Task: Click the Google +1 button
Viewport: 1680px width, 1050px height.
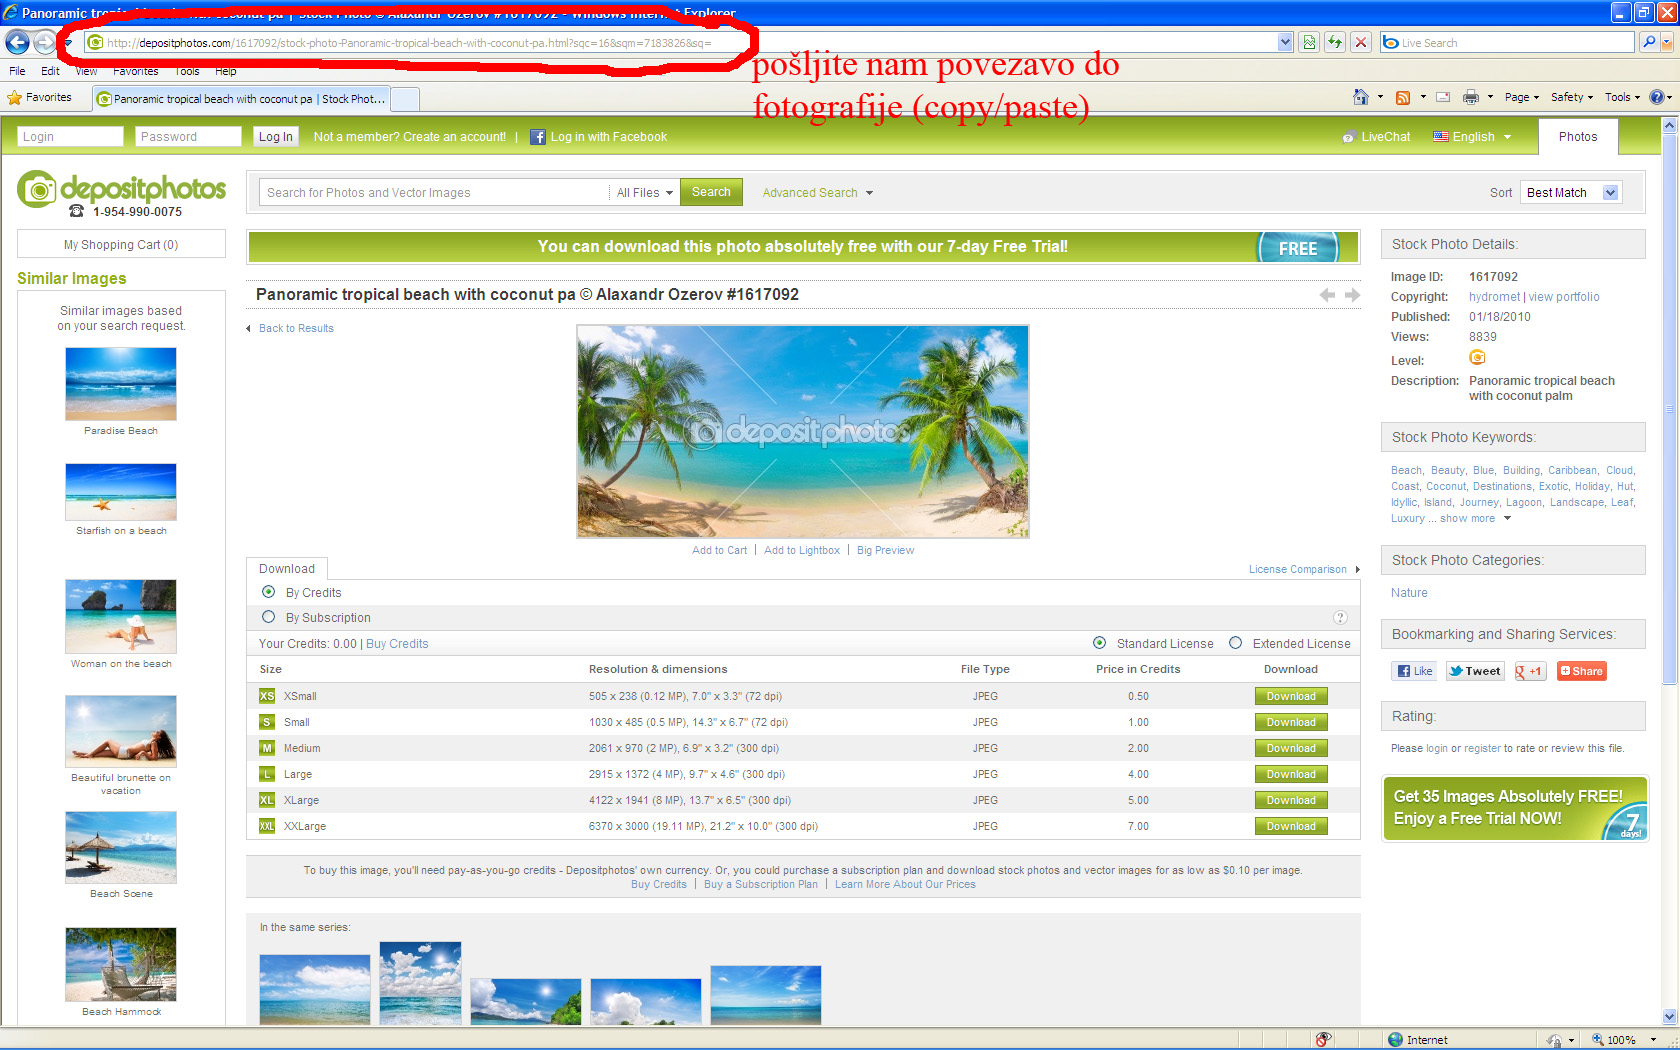Action: [x=1529, y=671]
